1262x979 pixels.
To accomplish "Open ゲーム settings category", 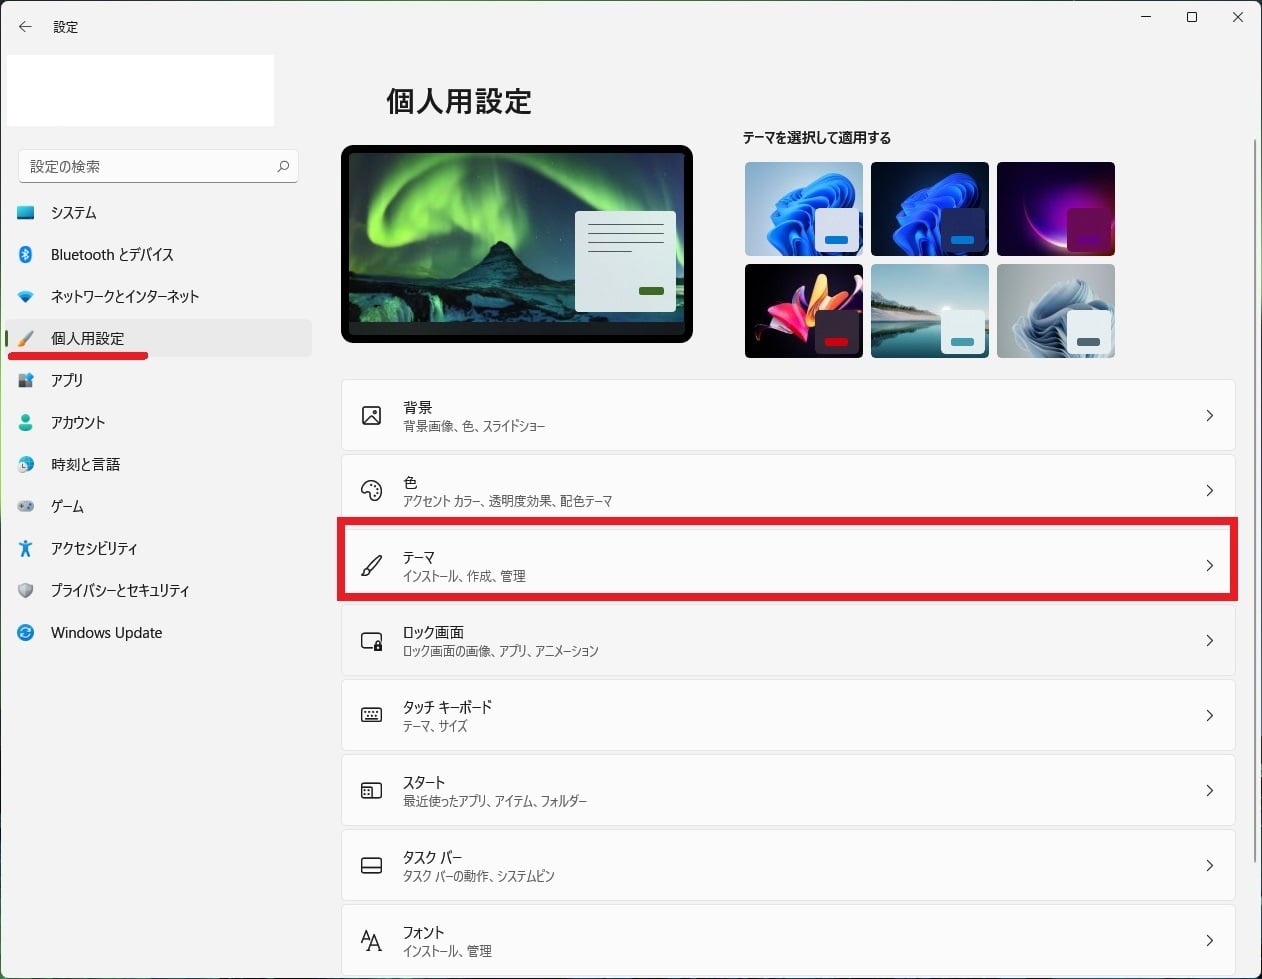I will tap(159, 507).
